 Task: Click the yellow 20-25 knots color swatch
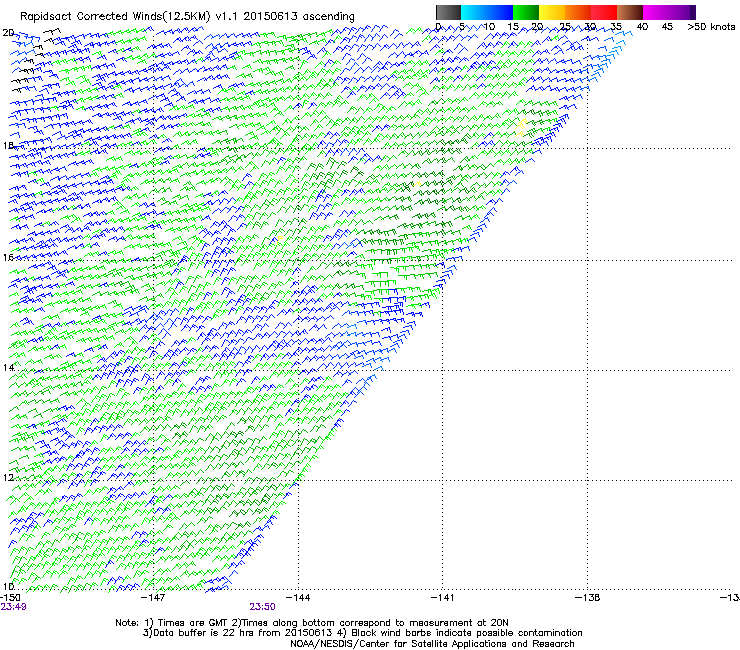(552, 12)
